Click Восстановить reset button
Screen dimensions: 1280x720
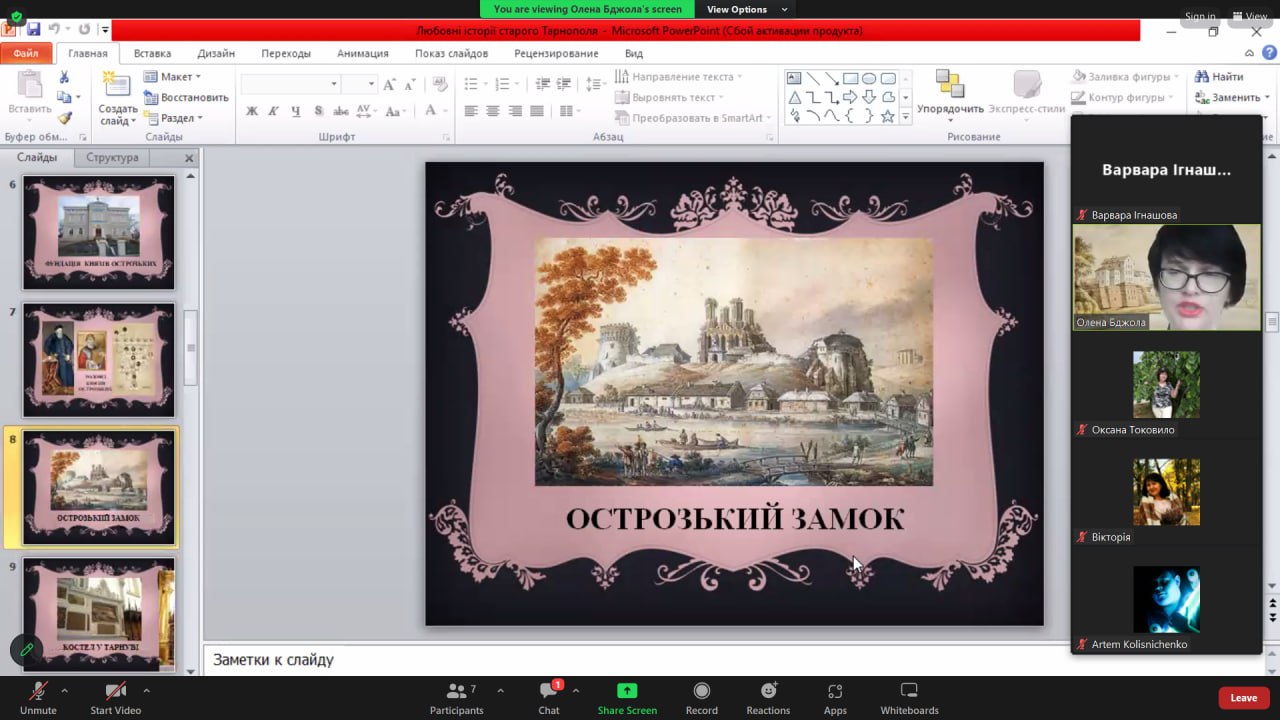click(x=186, y=98)
